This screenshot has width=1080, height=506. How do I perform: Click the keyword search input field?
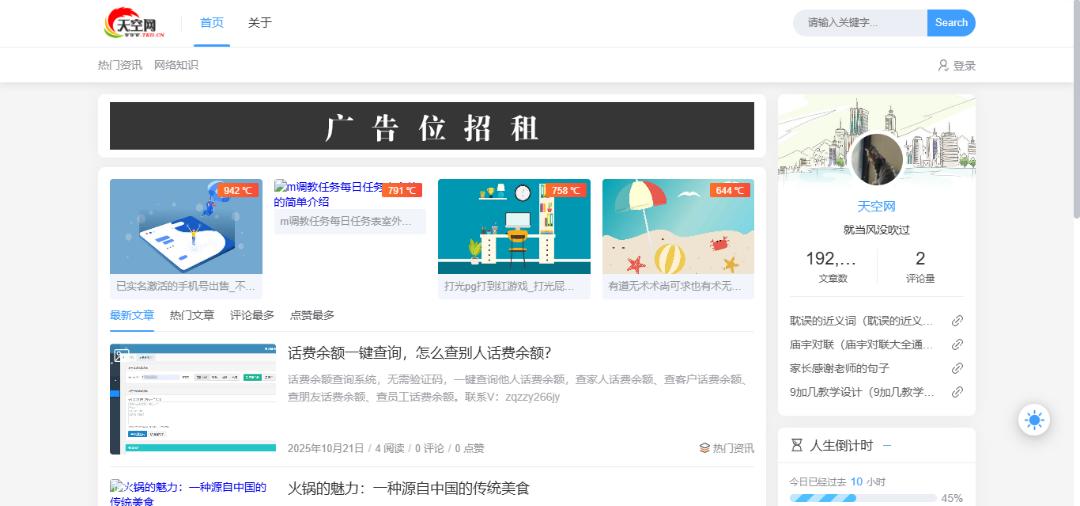860,23
